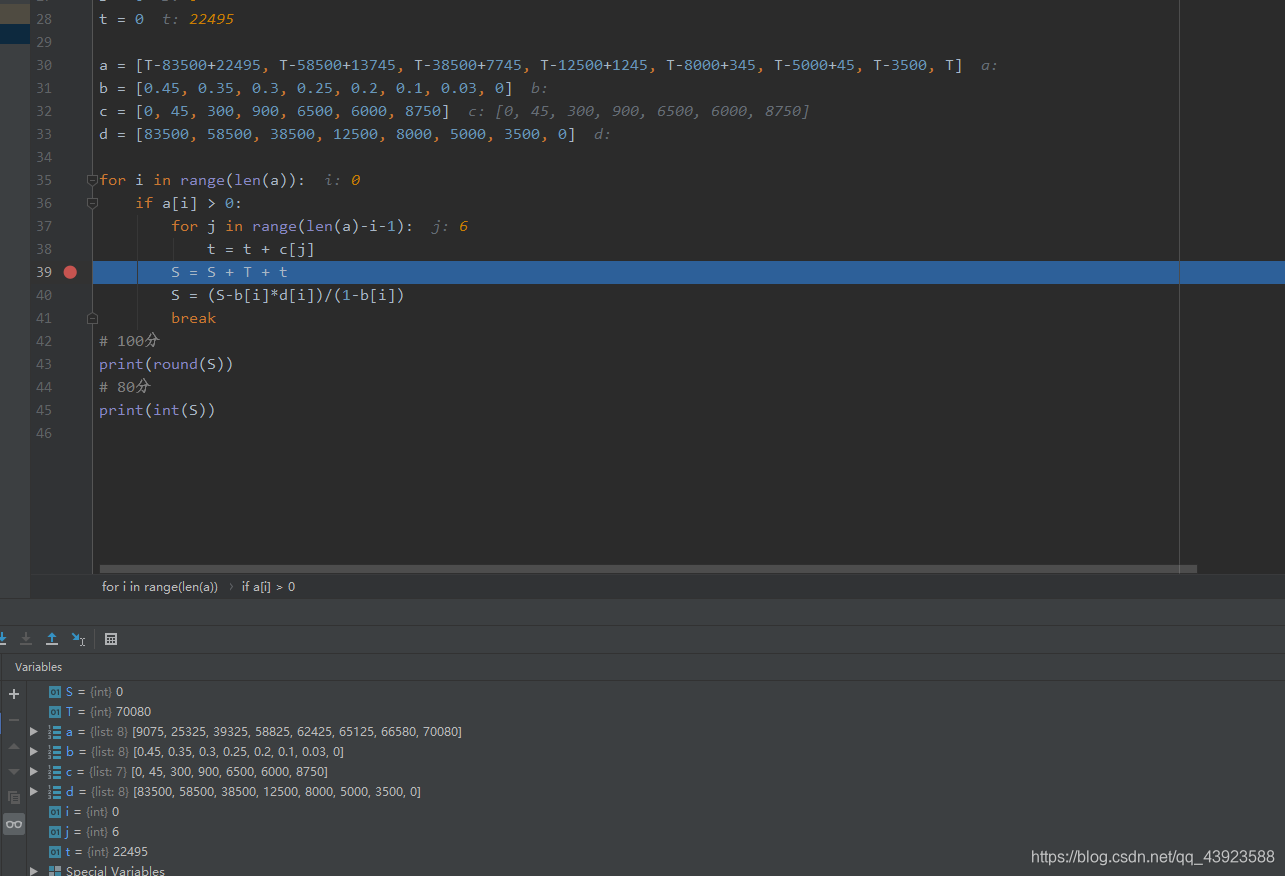Screen dimensions: 1285x876
Task: Click list d assignment on line 33
Action: 337,134
